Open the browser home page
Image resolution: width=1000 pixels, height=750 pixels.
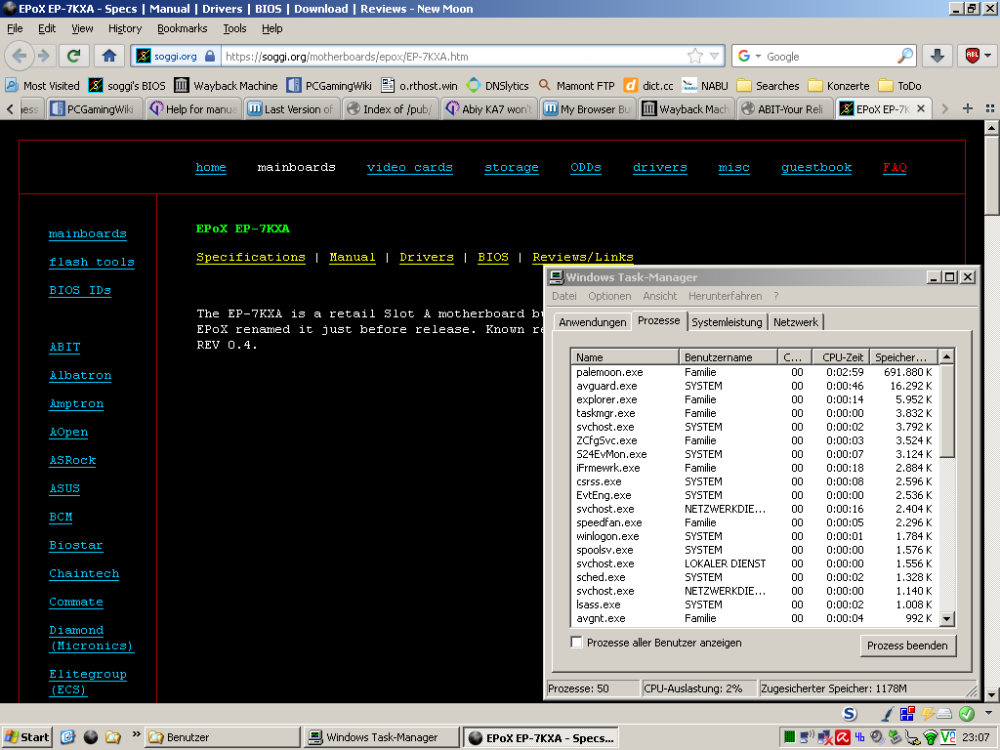[109, 56]
